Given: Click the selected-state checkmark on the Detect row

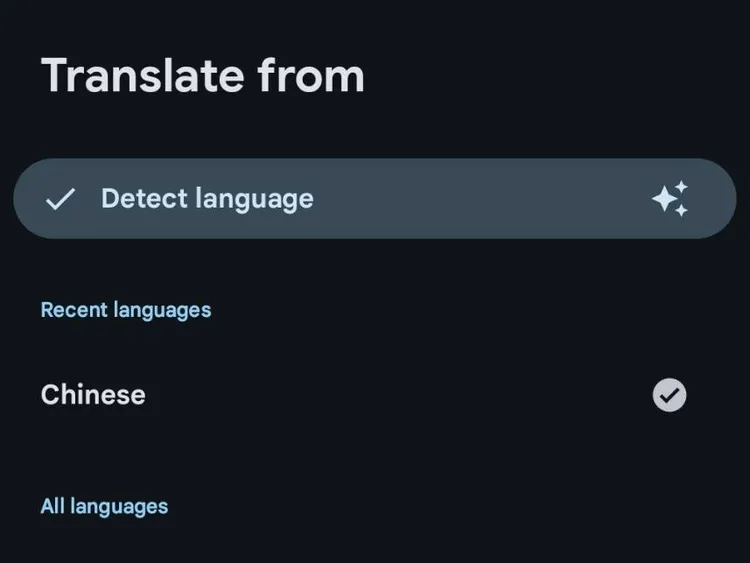Looking at the screenshot, I should [60, 199].
